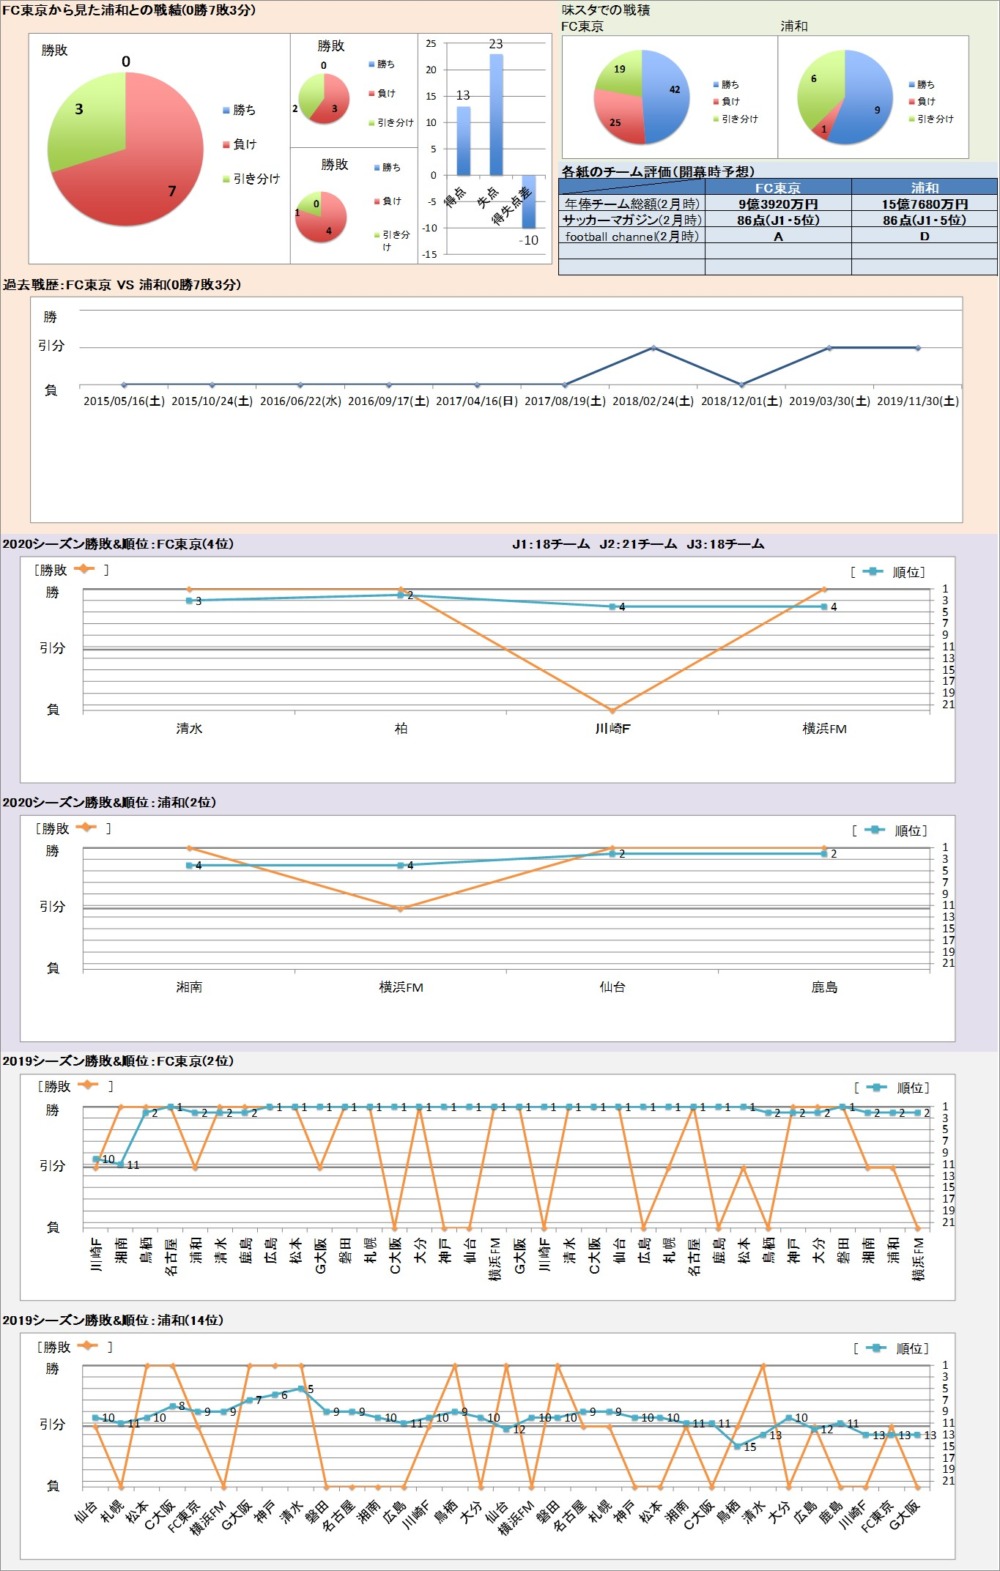Select the 浦和 column header in the evaluation table
1000x1571 pixels.
click(x=924, y=187)
